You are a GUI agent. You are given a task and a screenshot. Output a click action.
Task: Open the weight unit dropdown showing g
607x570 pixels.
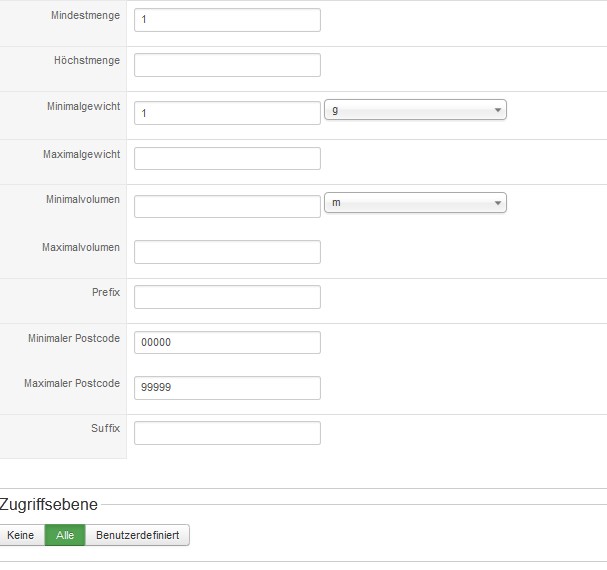pyautogui.click(x=416, y=110)
